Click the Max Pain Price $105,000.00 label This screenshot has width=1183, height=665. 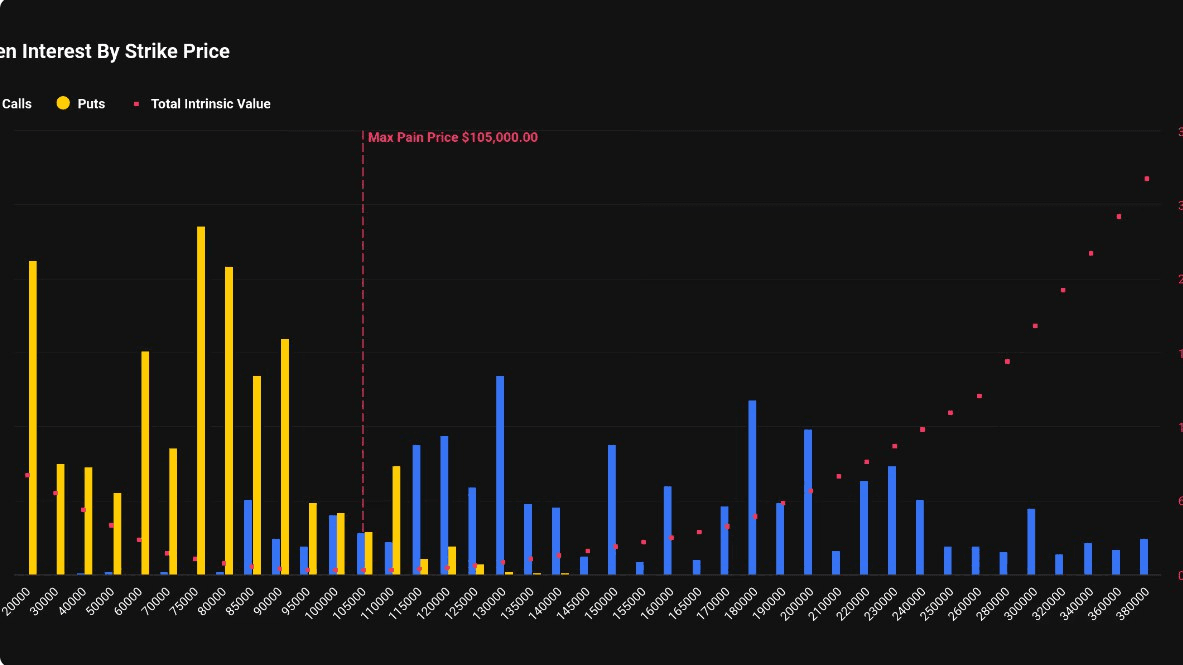[x=452, y=138]
